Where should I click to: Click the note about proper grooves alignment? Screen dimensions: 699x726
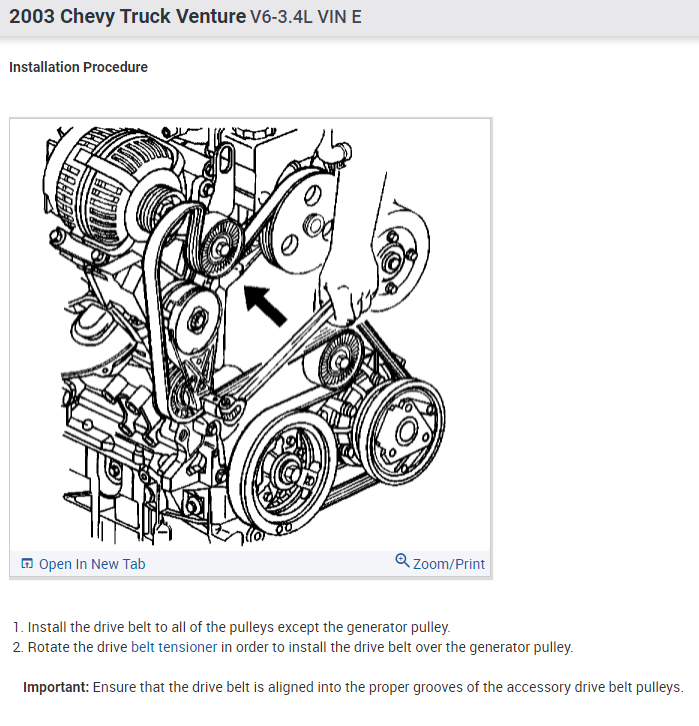[388, 687]
